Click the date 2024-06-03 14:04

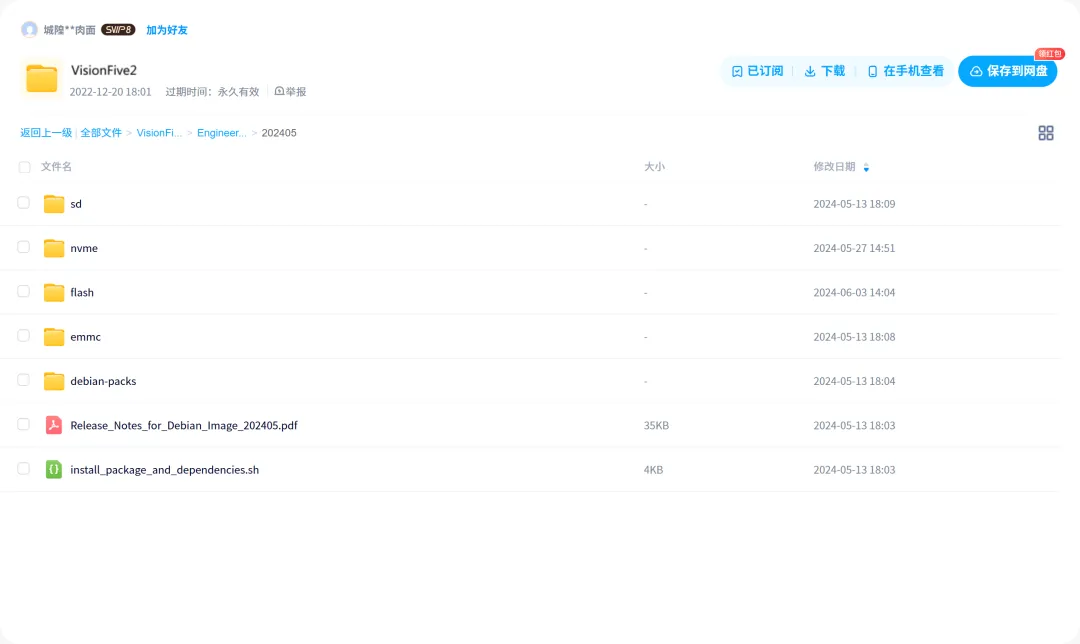point(854,293)
